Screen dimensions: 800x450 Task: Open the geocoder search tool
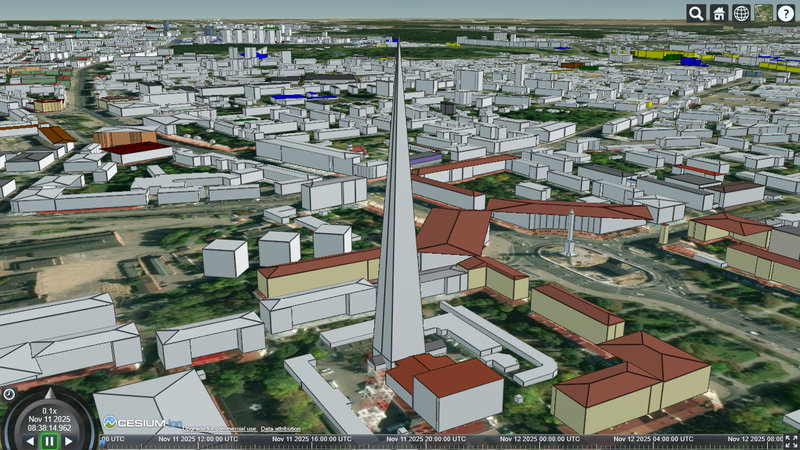coord(696,13)
